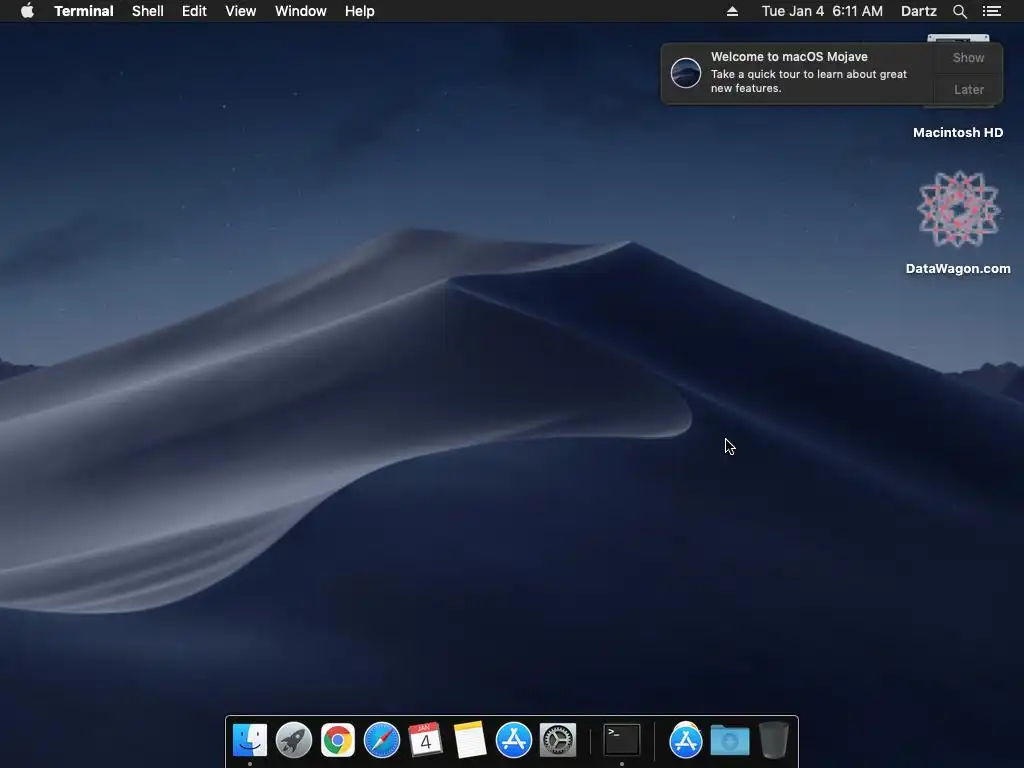The width and height of the screenshot is (1024, 768).
Task: Open Notification Center list icon
Action: (992, 11)
